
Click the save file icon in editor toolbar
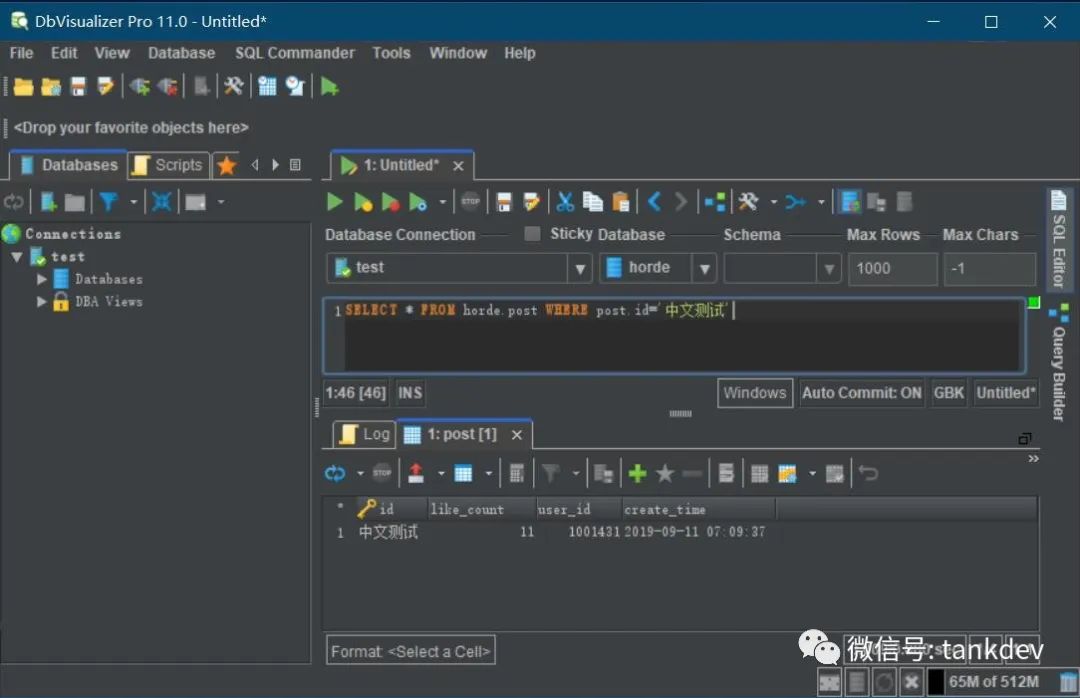click(x=504, y=202)
